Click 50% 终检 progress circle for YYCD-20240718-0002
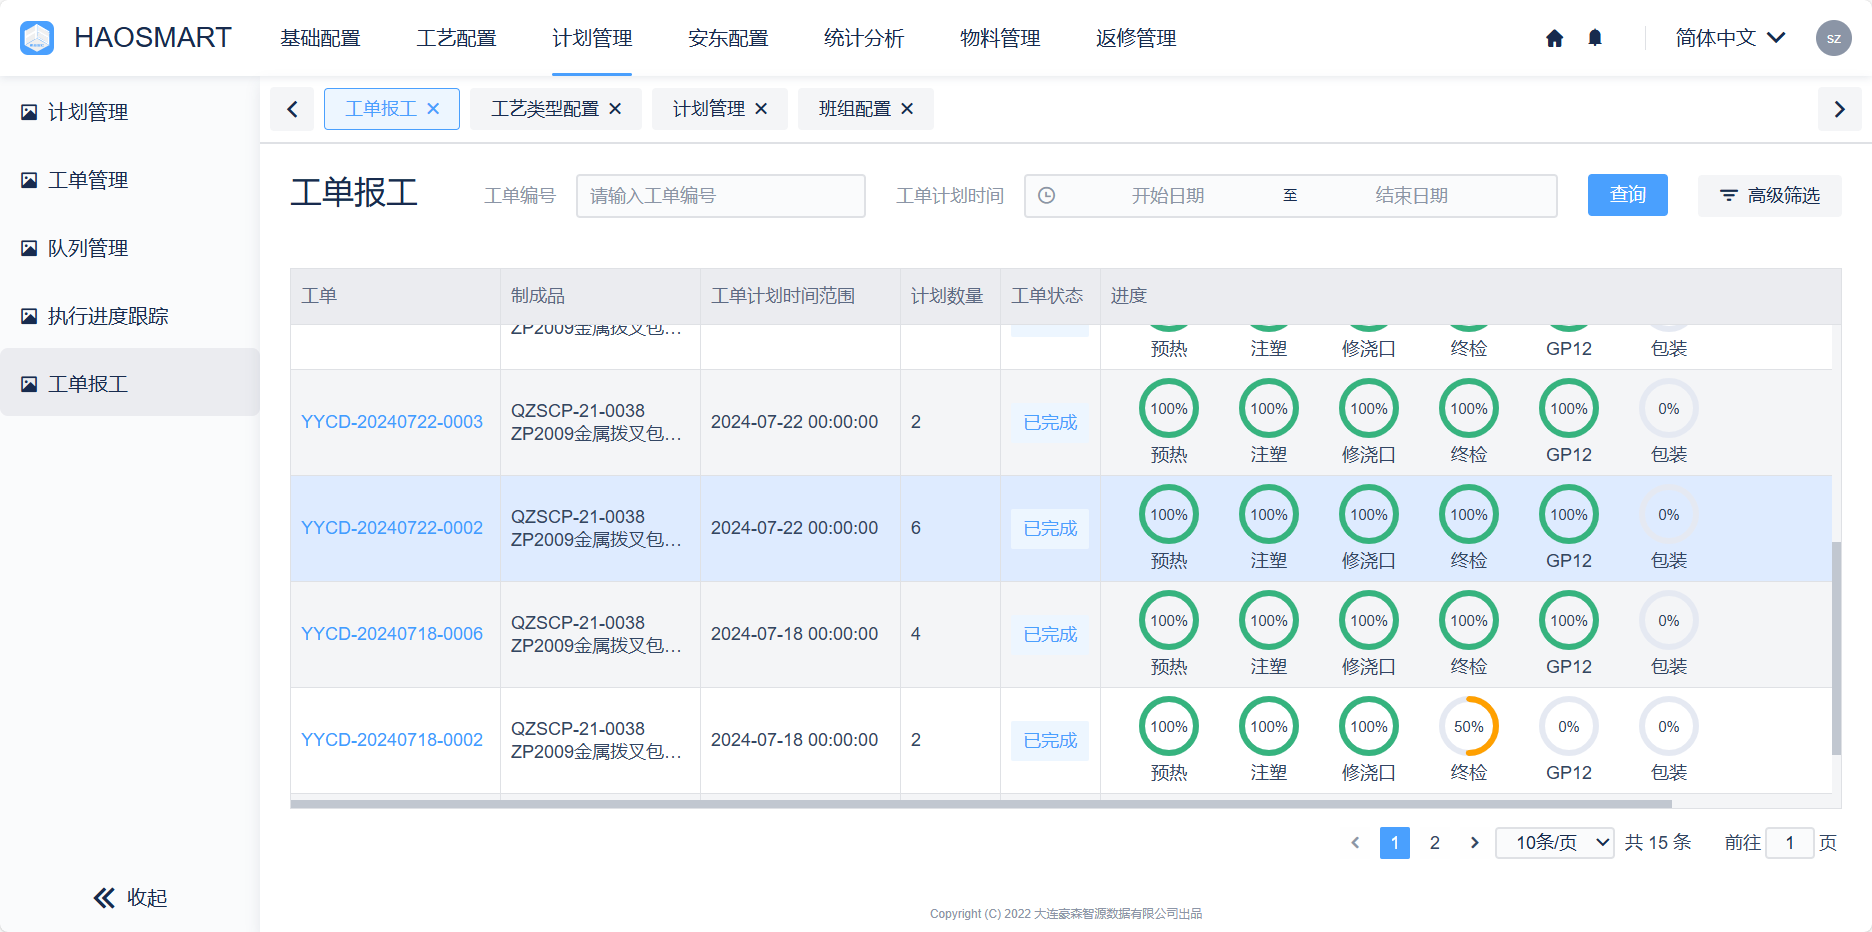1872x932 pixels. pyautogui.click(x=1469, y=727)
